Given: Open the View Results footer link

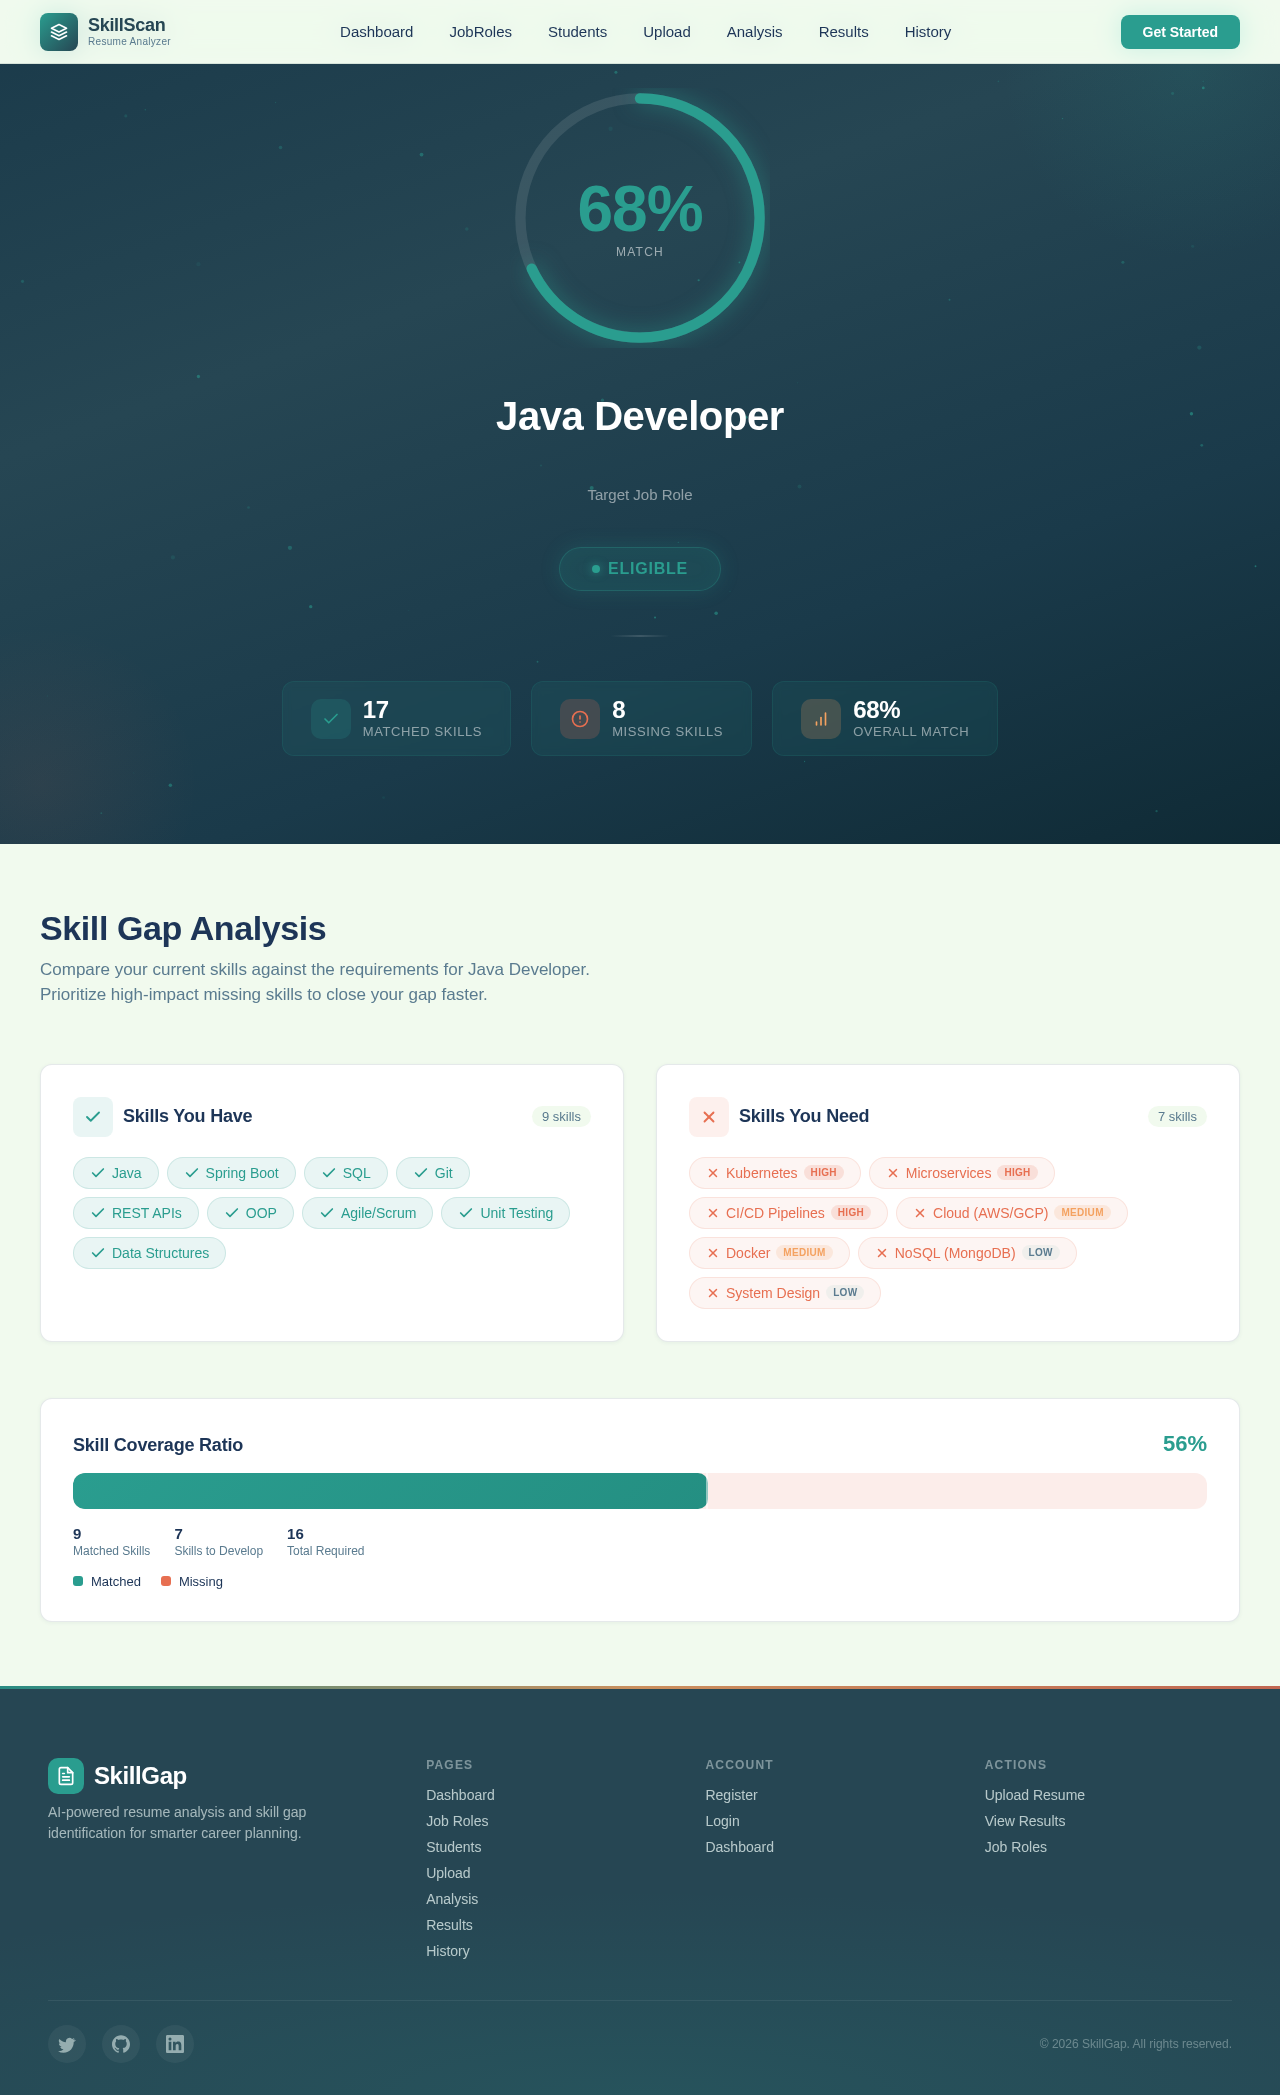Looking at the screenshot, I should pyautogui.click(x=1024, y=1821).
